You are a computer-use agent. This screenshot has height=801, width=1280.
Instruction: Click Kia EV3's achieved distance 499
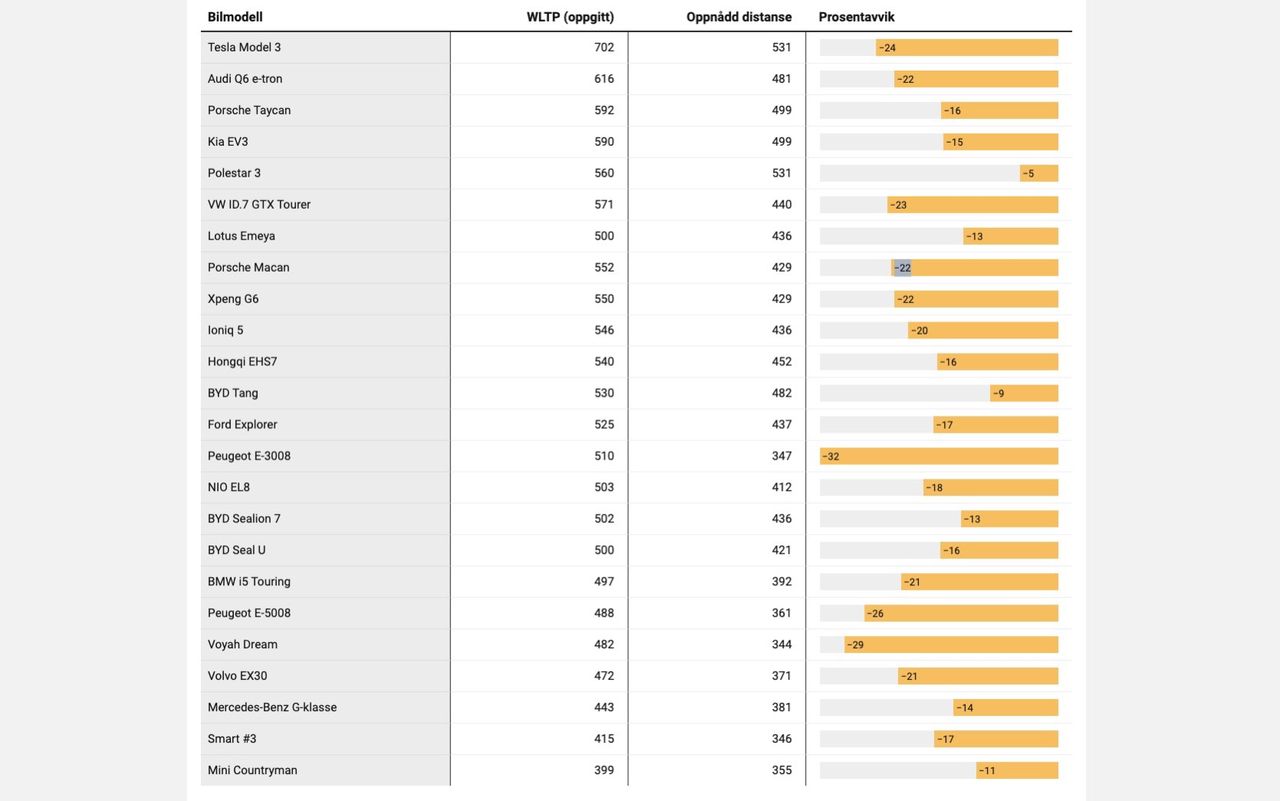[x=781, y=142]
